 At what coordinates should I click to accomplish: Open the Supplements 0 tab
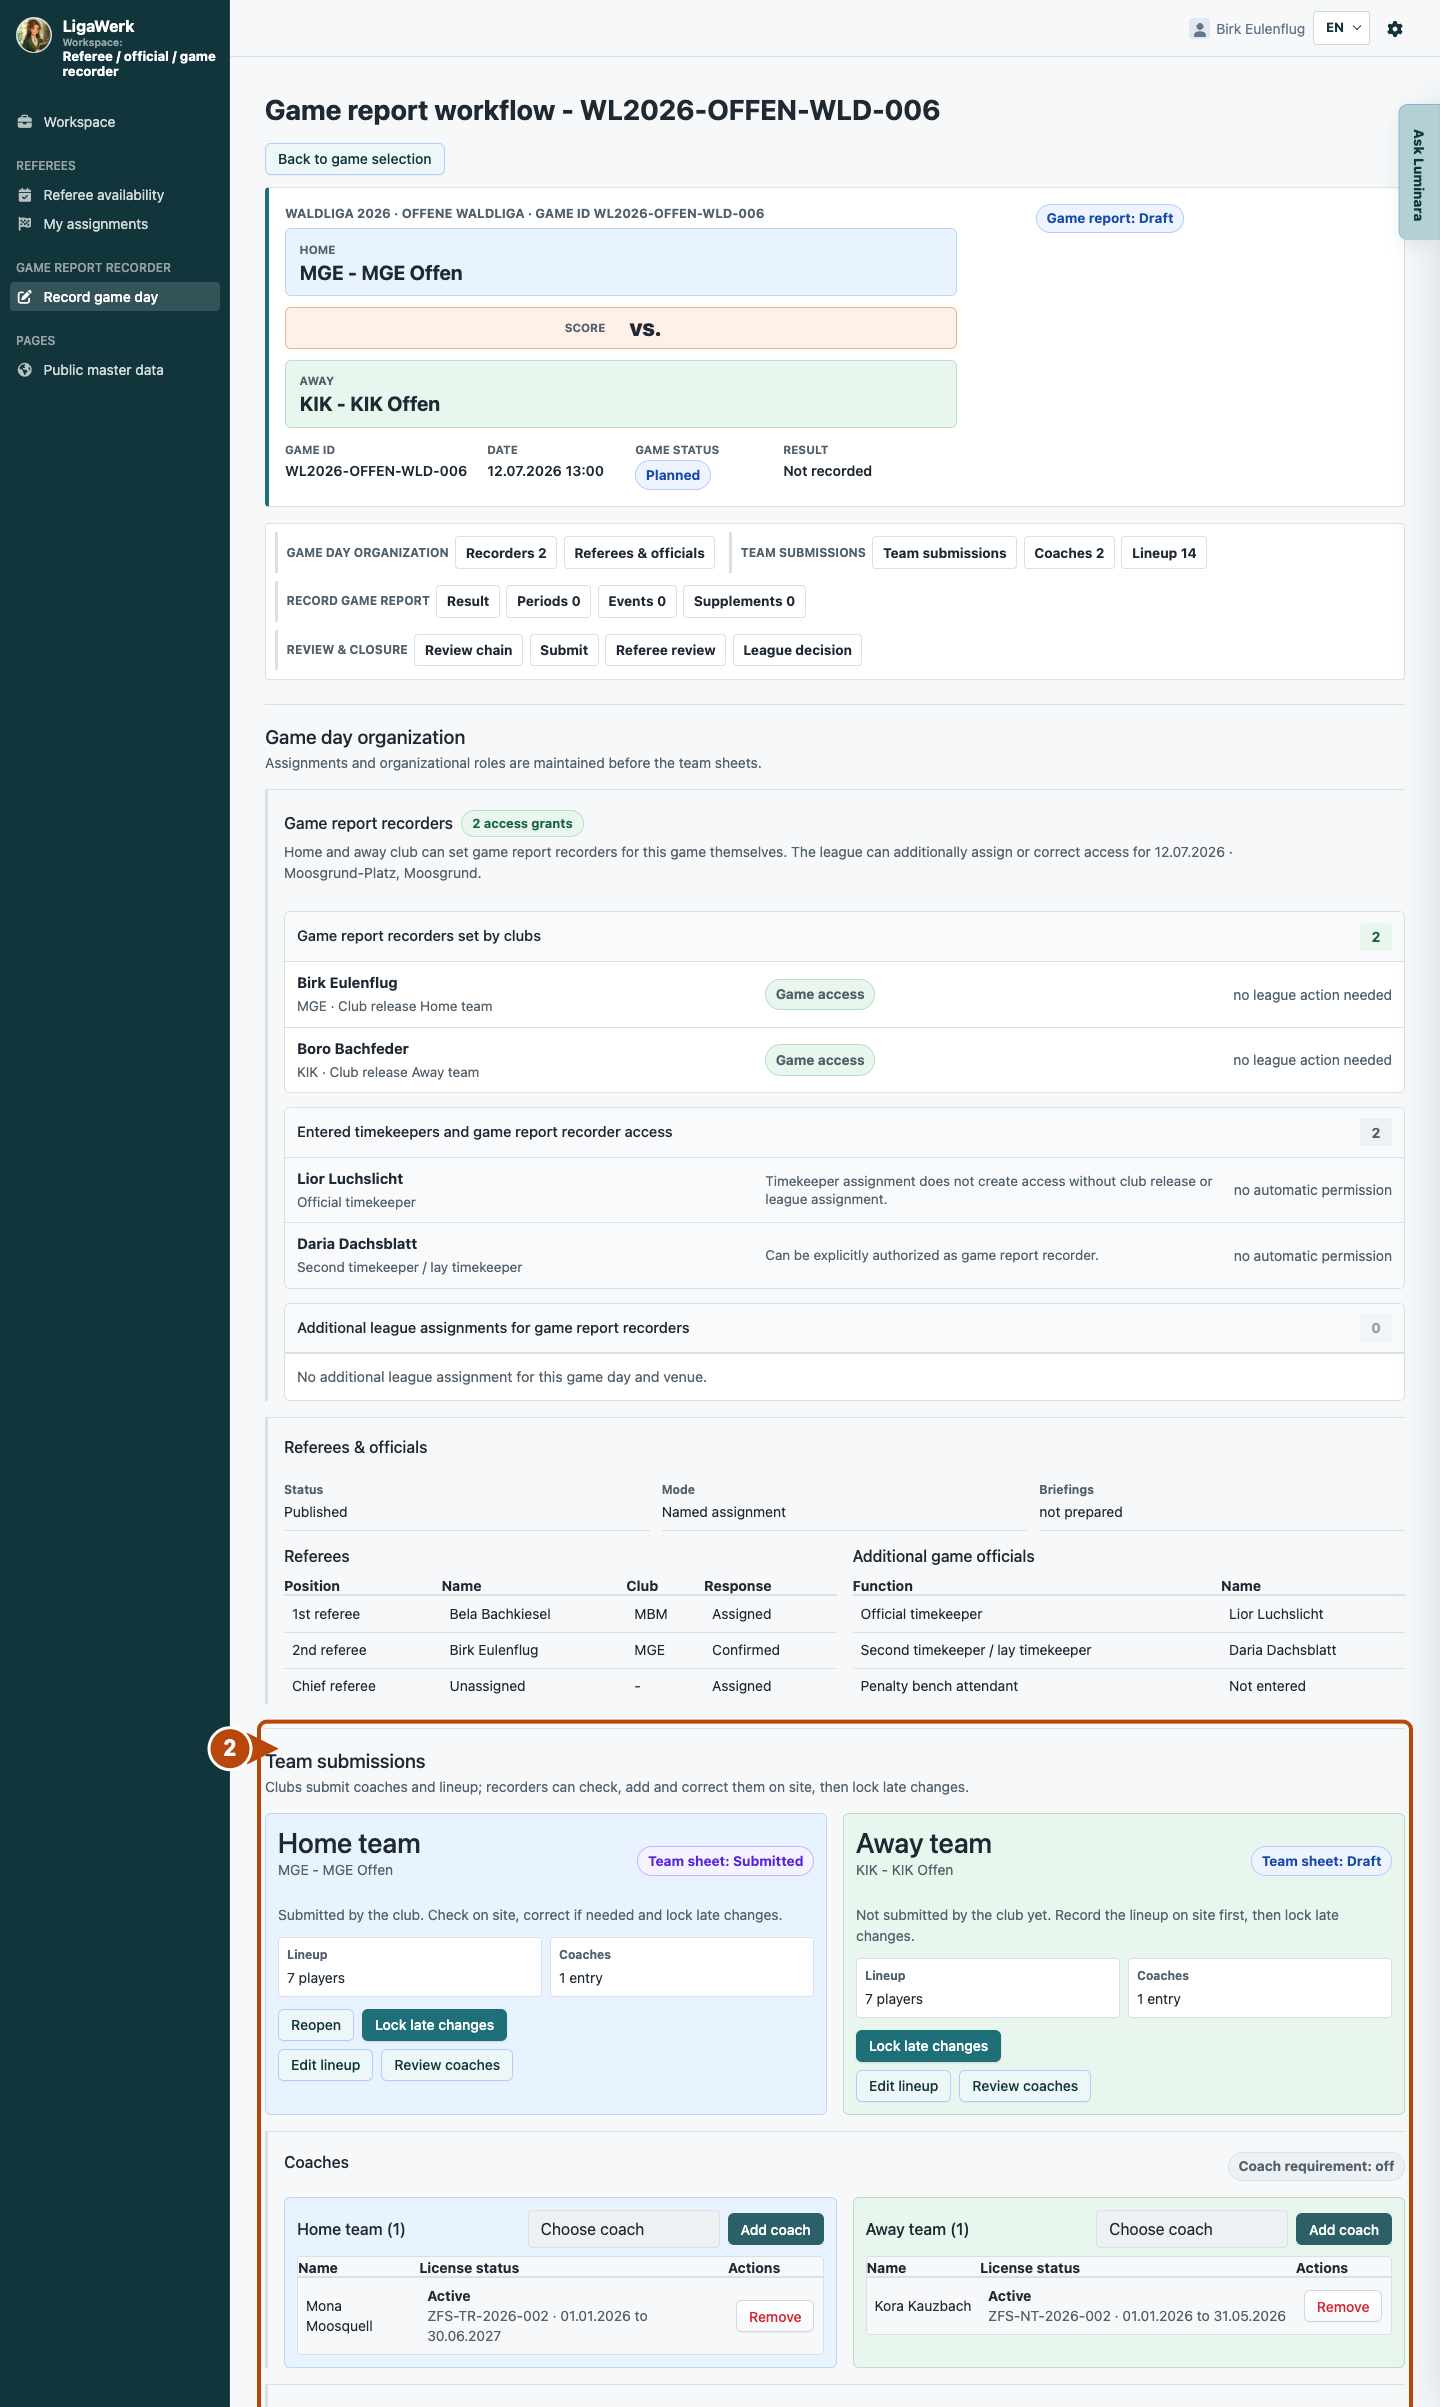(744, 601)
